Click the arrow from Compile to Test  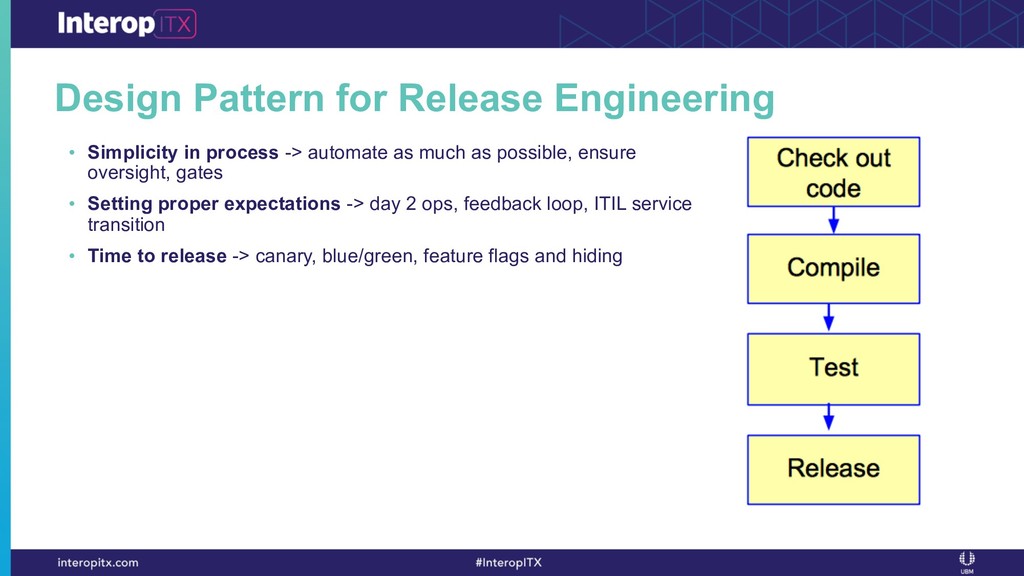coord(829,317)
